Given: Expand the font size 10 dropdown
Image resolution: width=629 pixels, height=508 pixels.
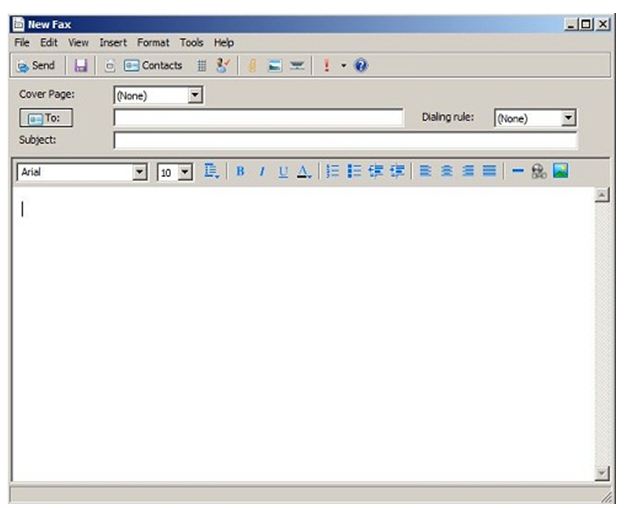Looking at the screenshot, I should 185,172.
